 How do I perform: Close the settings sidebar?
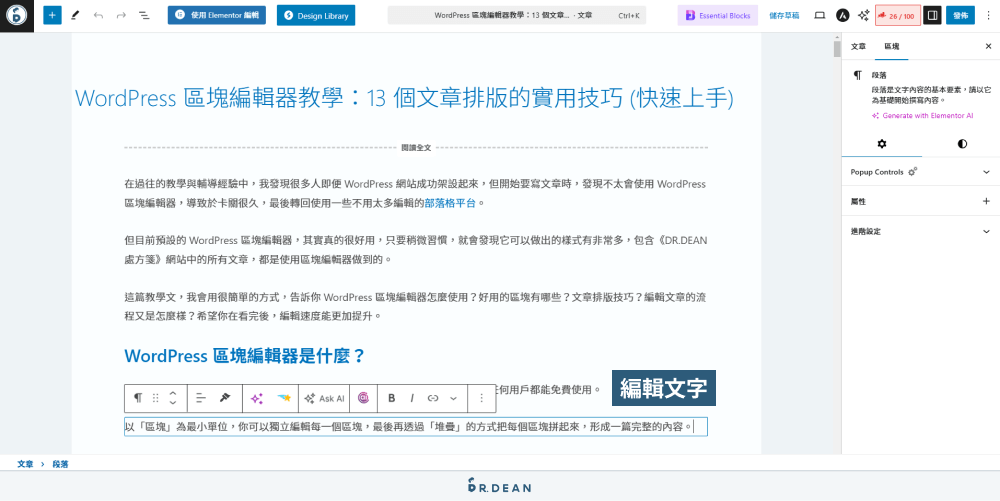pyautogui.click(x=988, y=47)
